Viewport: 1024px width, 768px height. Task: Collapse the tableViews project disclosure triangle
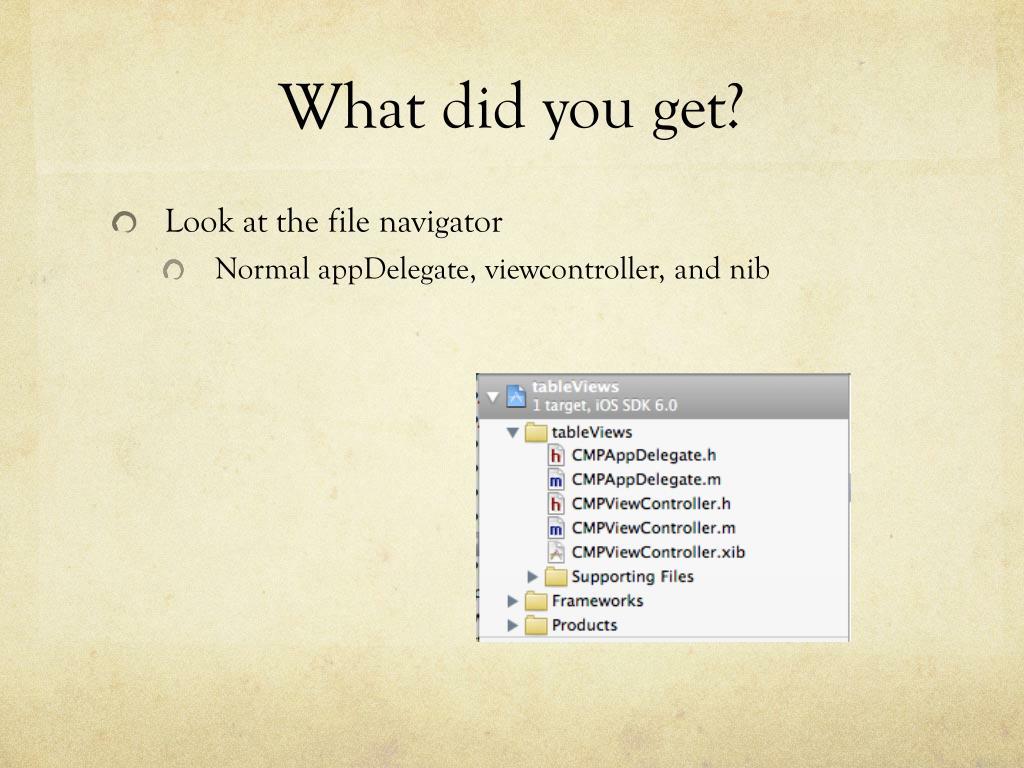pos(493,396)
